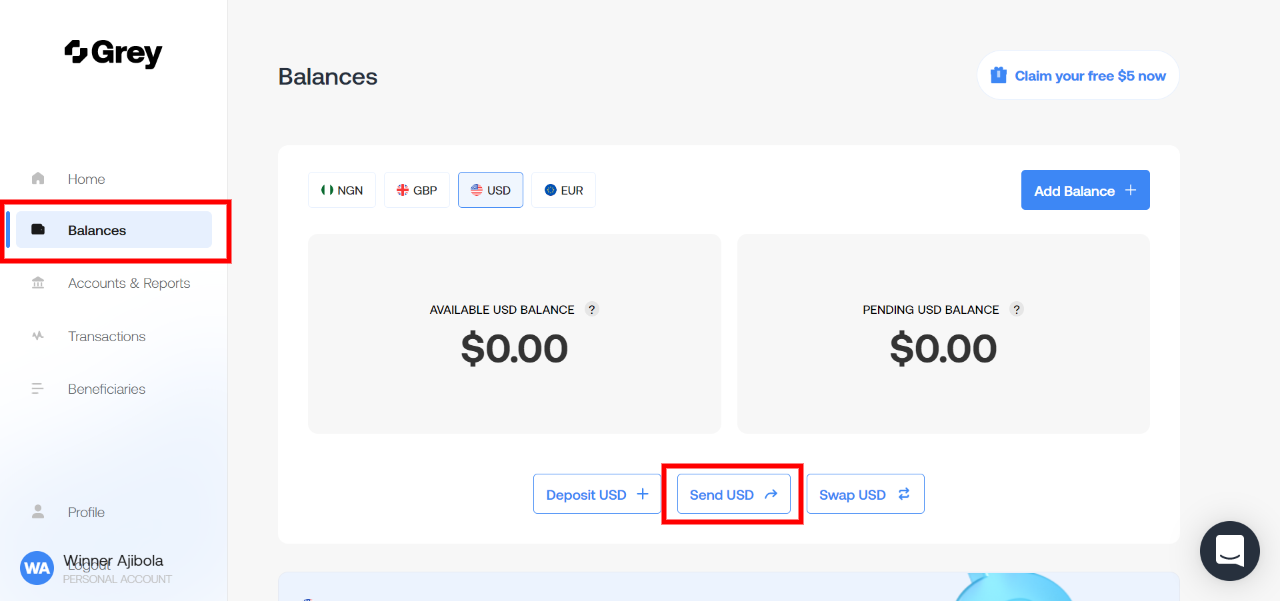This screenshot has width=1280, height=601.
Task: Open Home in the sidebar
Action: (x=114, y=179)
